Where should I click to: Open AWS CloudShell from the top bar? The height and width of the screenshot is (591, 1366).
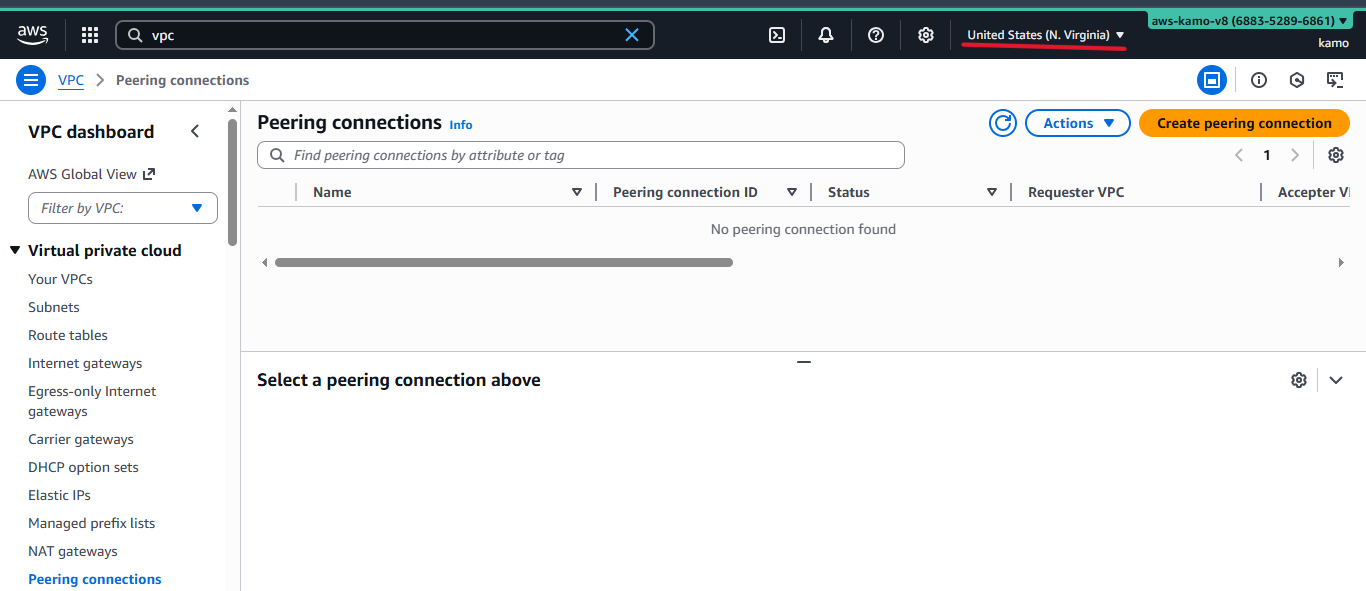777,34
